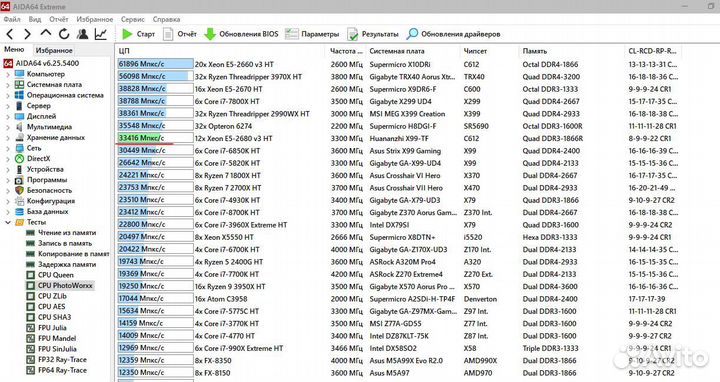Select the CPU ZLib test
Image resolution: width=720 pixels, height=382 pixels.
click(52, 296)
